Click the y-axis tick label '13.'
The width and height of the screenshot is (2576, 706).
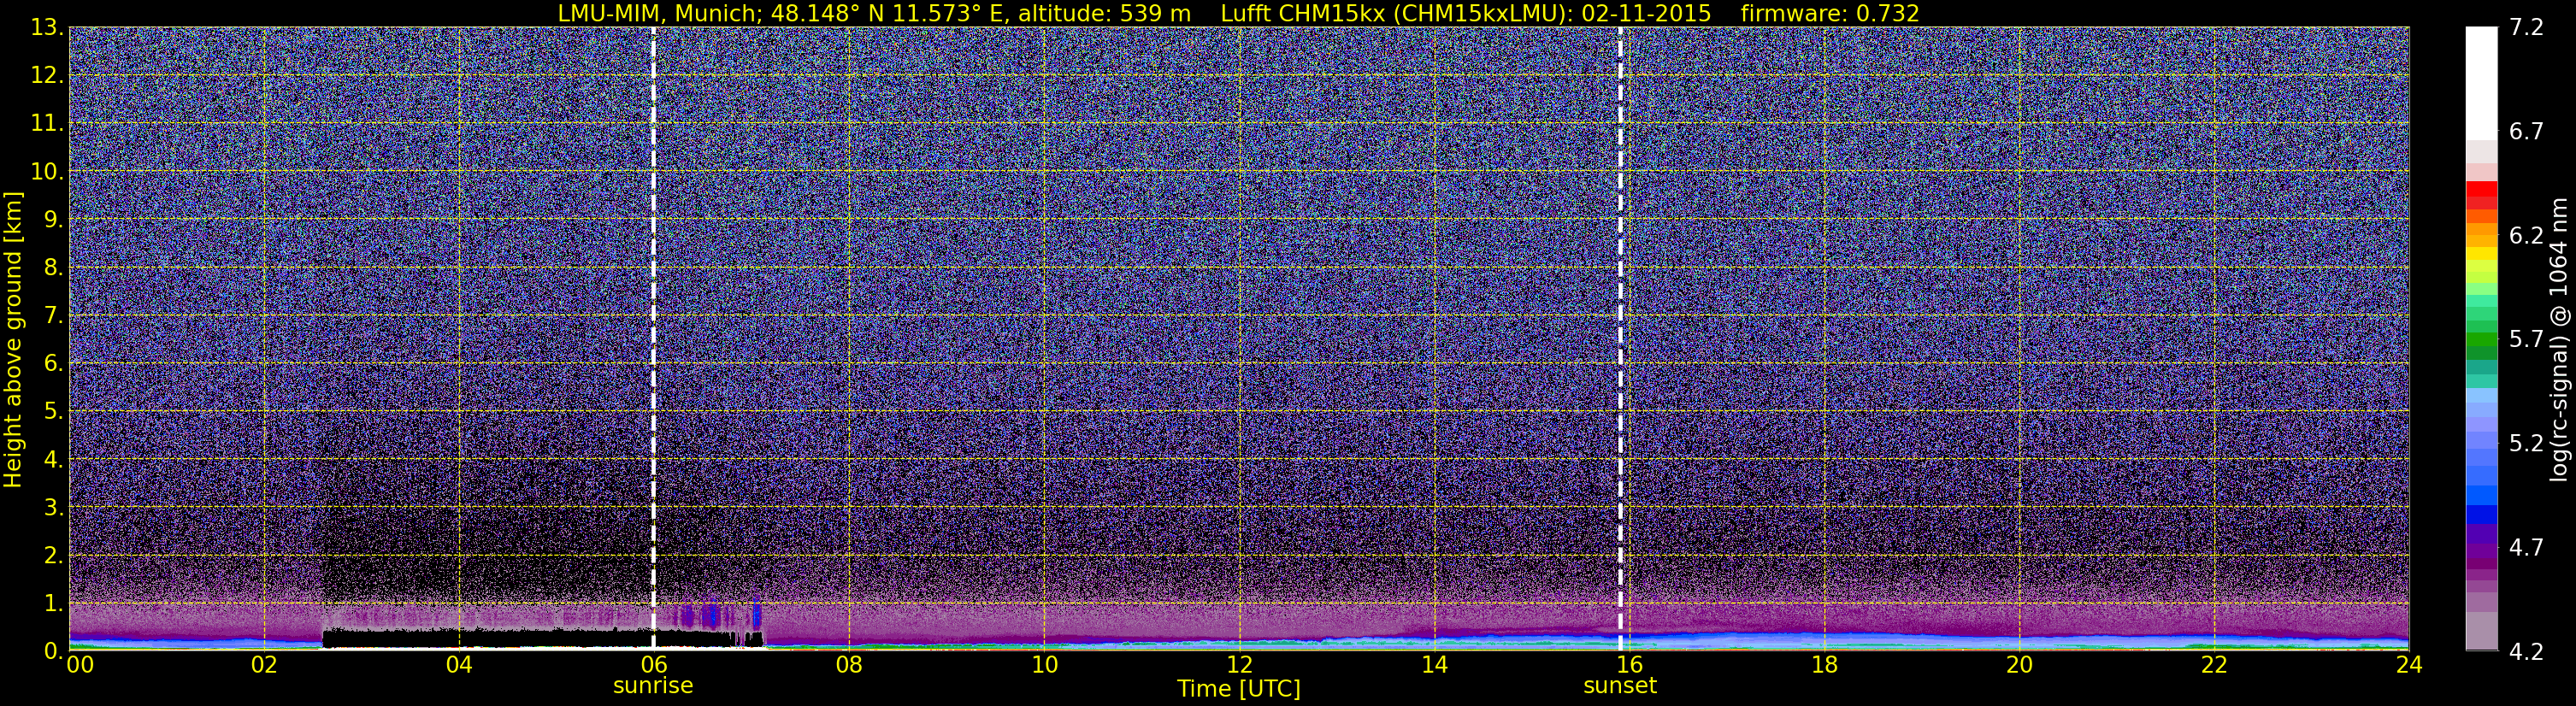click(x=47, y=27)
